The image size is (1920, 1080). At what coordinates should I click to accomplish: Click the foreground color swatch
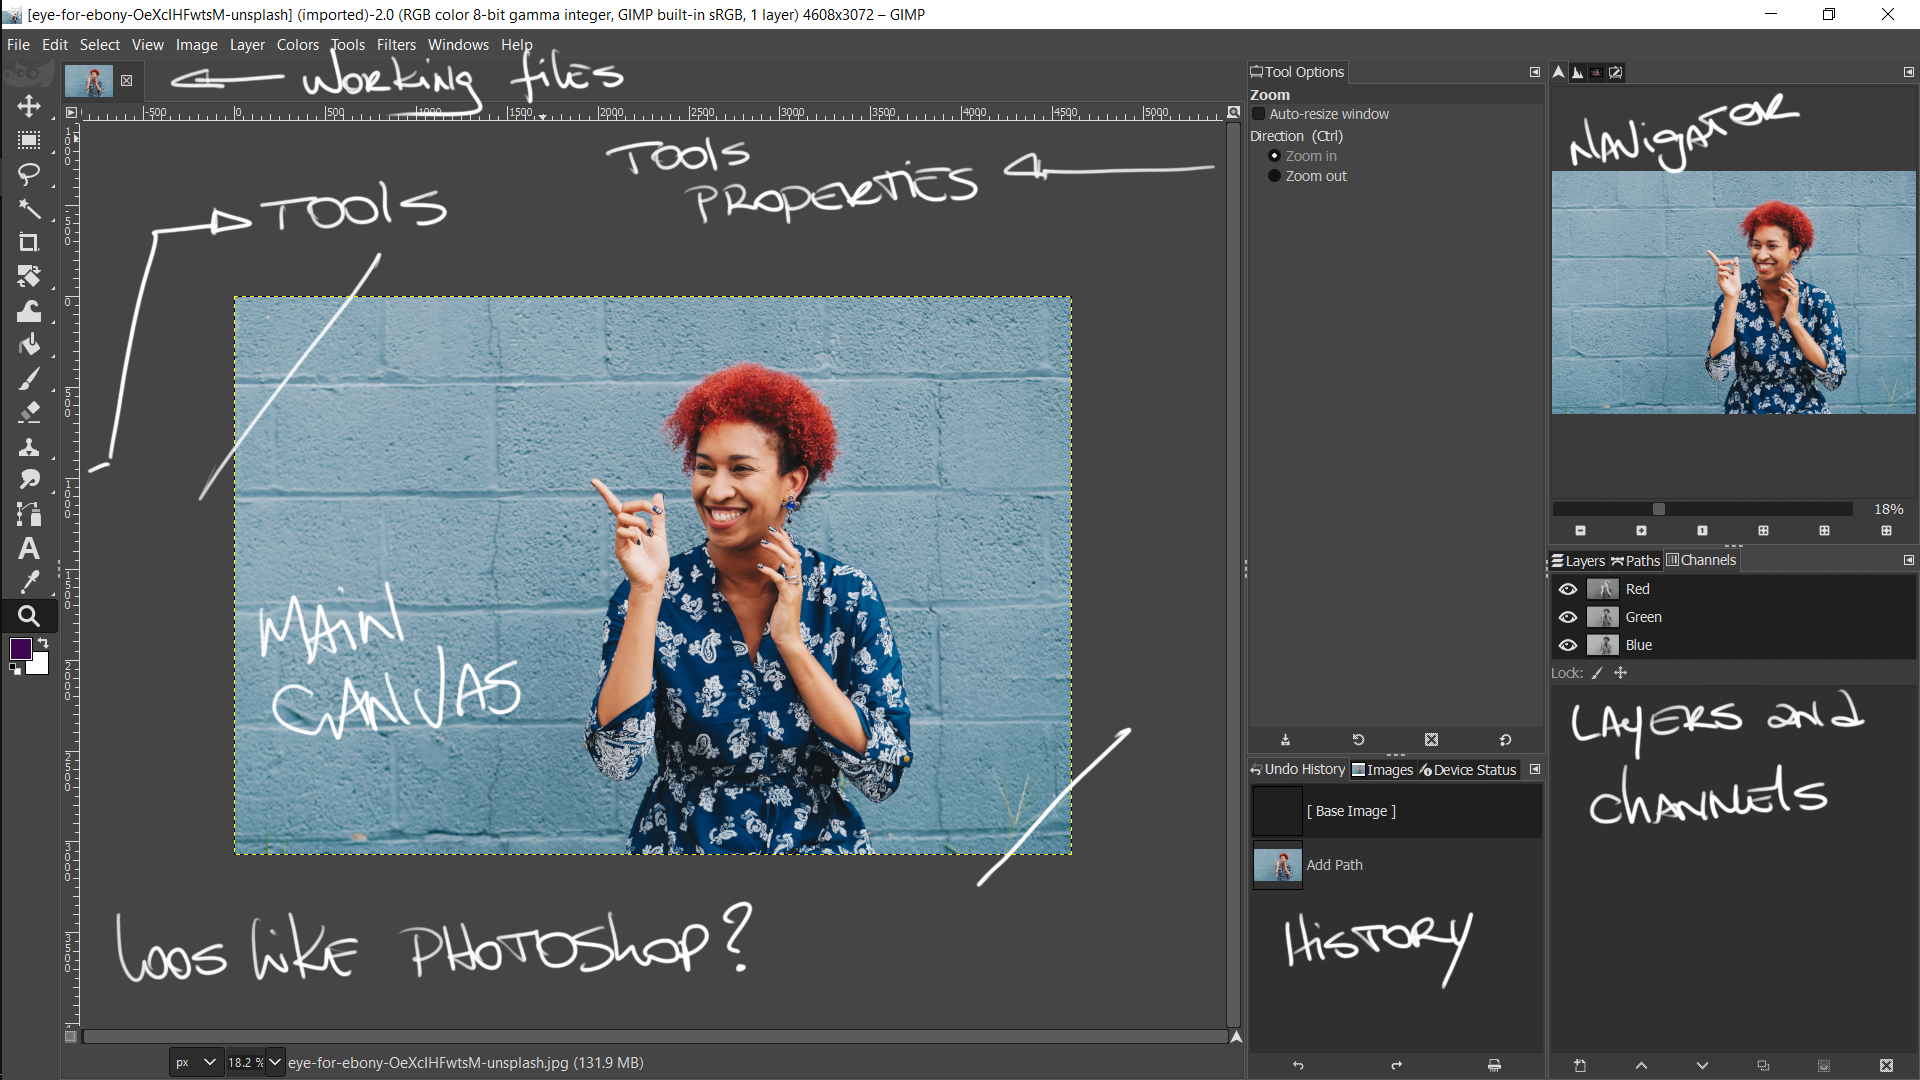coord(21,650)
